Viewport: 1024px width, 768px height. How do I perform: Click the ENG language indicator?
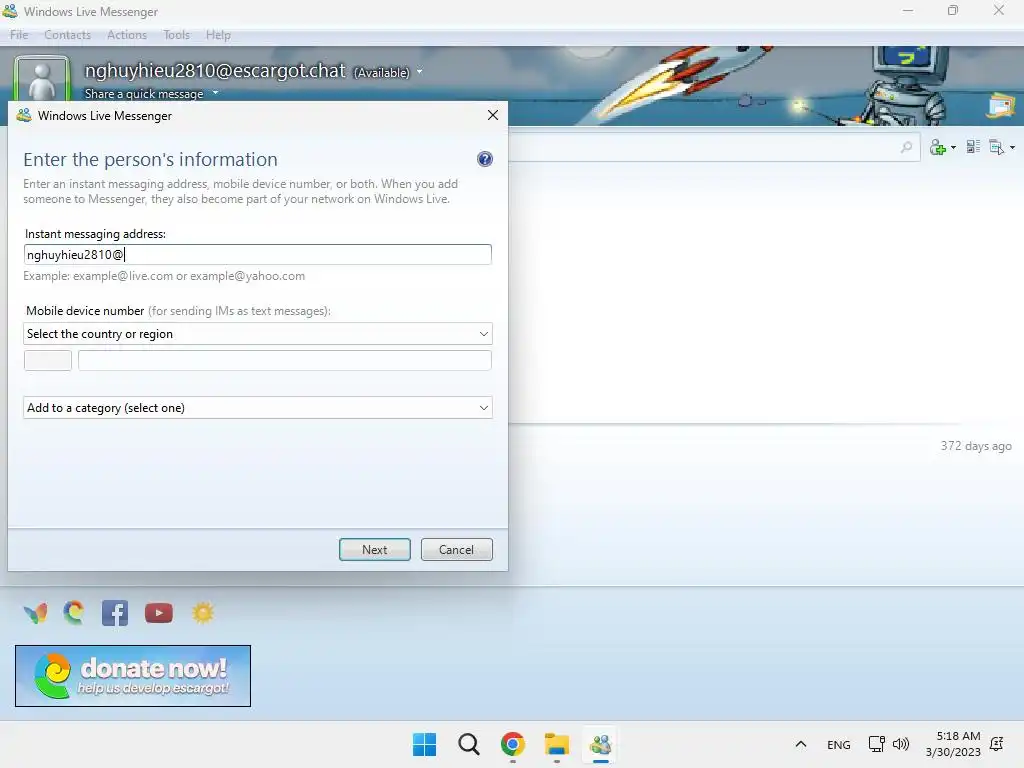[x=839, y=745]
